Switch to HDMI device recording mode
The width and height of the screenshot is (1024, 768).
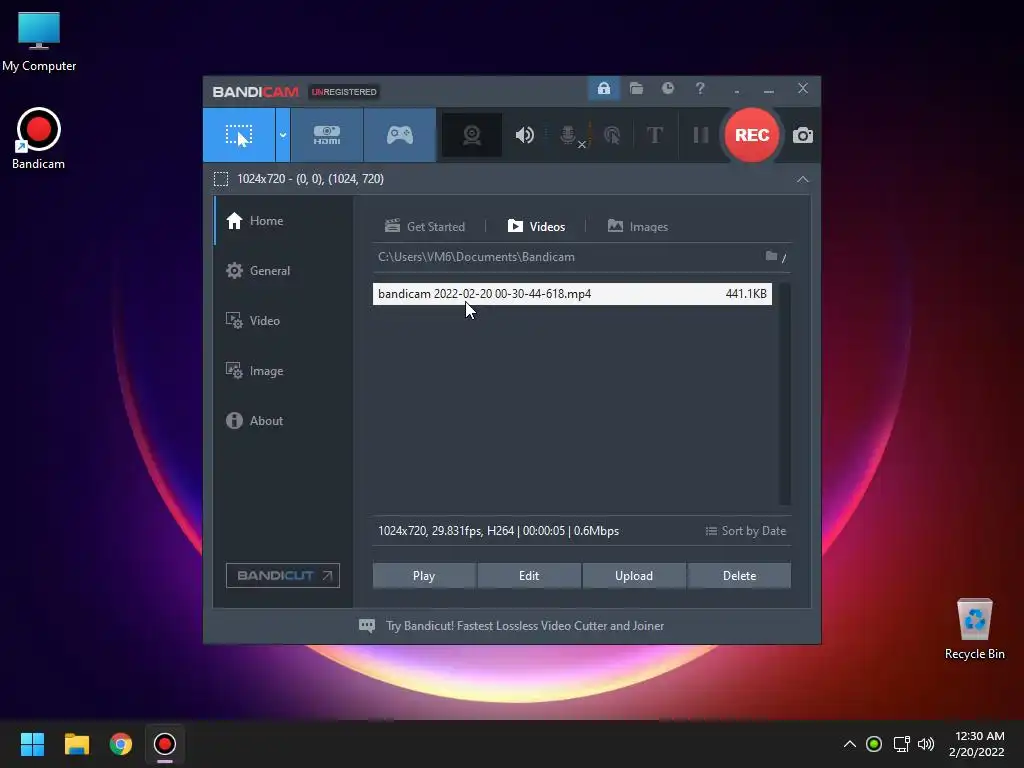pyautogui.click(x=327, y=135)
